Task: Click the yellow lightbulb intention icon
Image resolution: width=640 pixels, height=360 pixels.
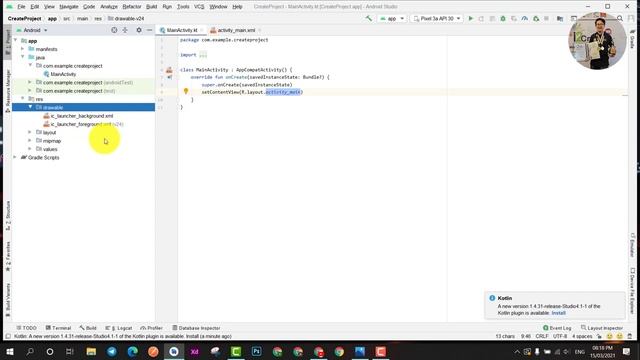Action: click(186, 91)
